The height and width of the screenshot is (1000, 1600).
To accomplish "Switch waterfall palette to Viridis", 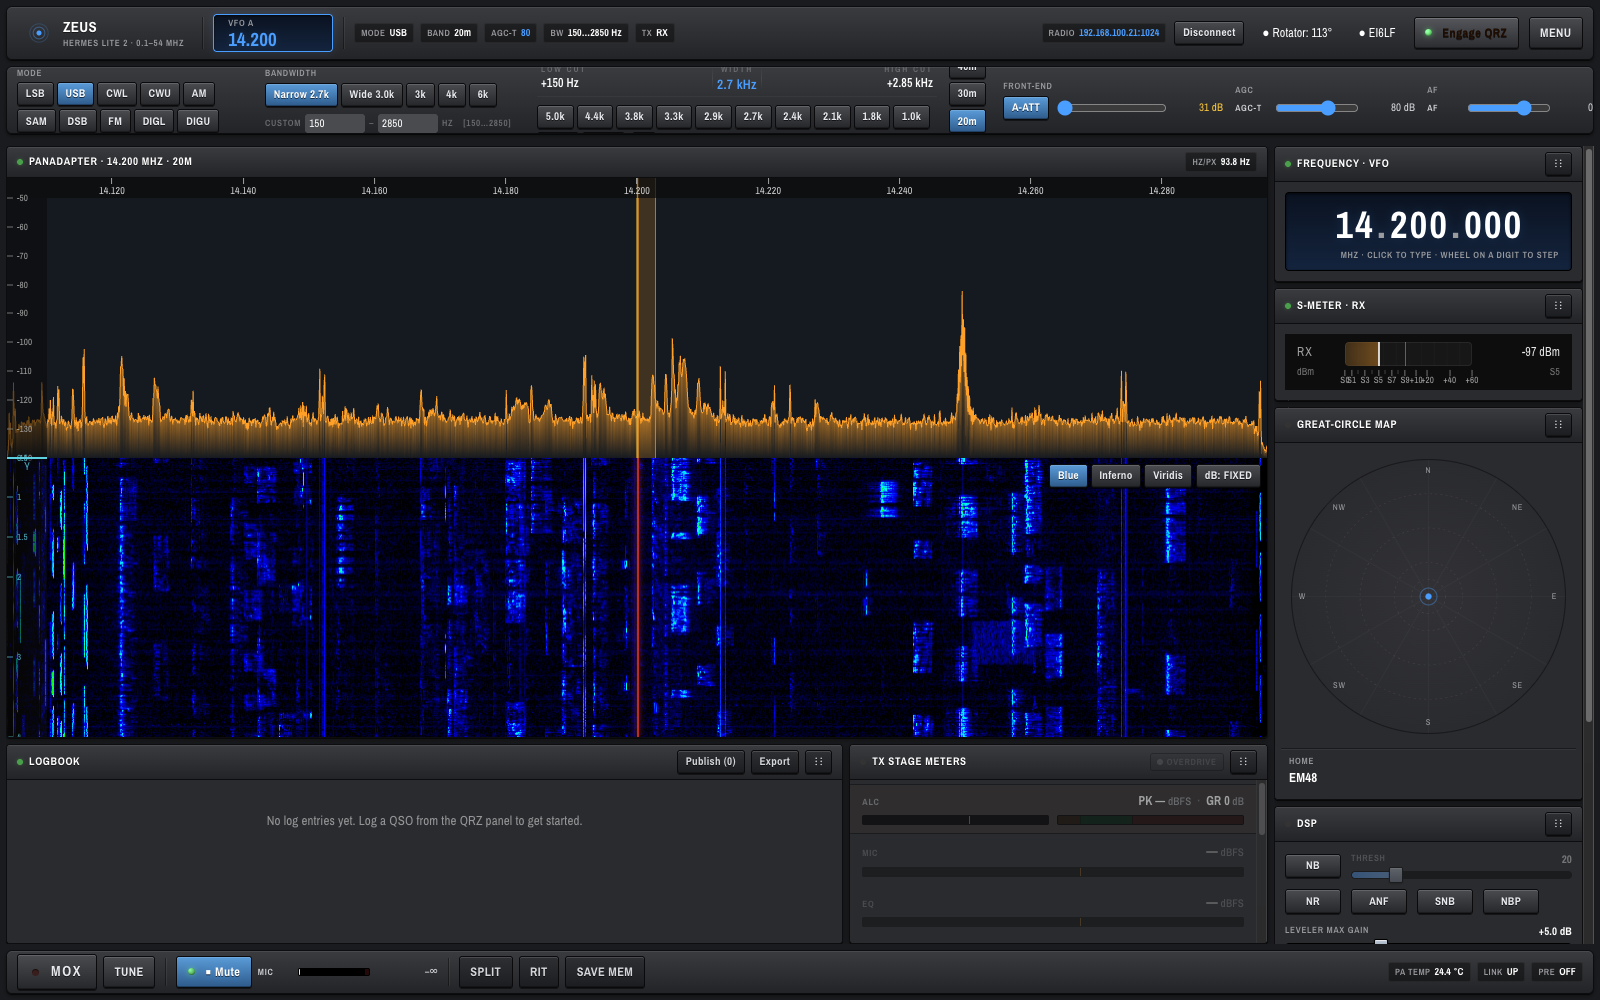I will pyautogui.click(x=1167, y=476).
